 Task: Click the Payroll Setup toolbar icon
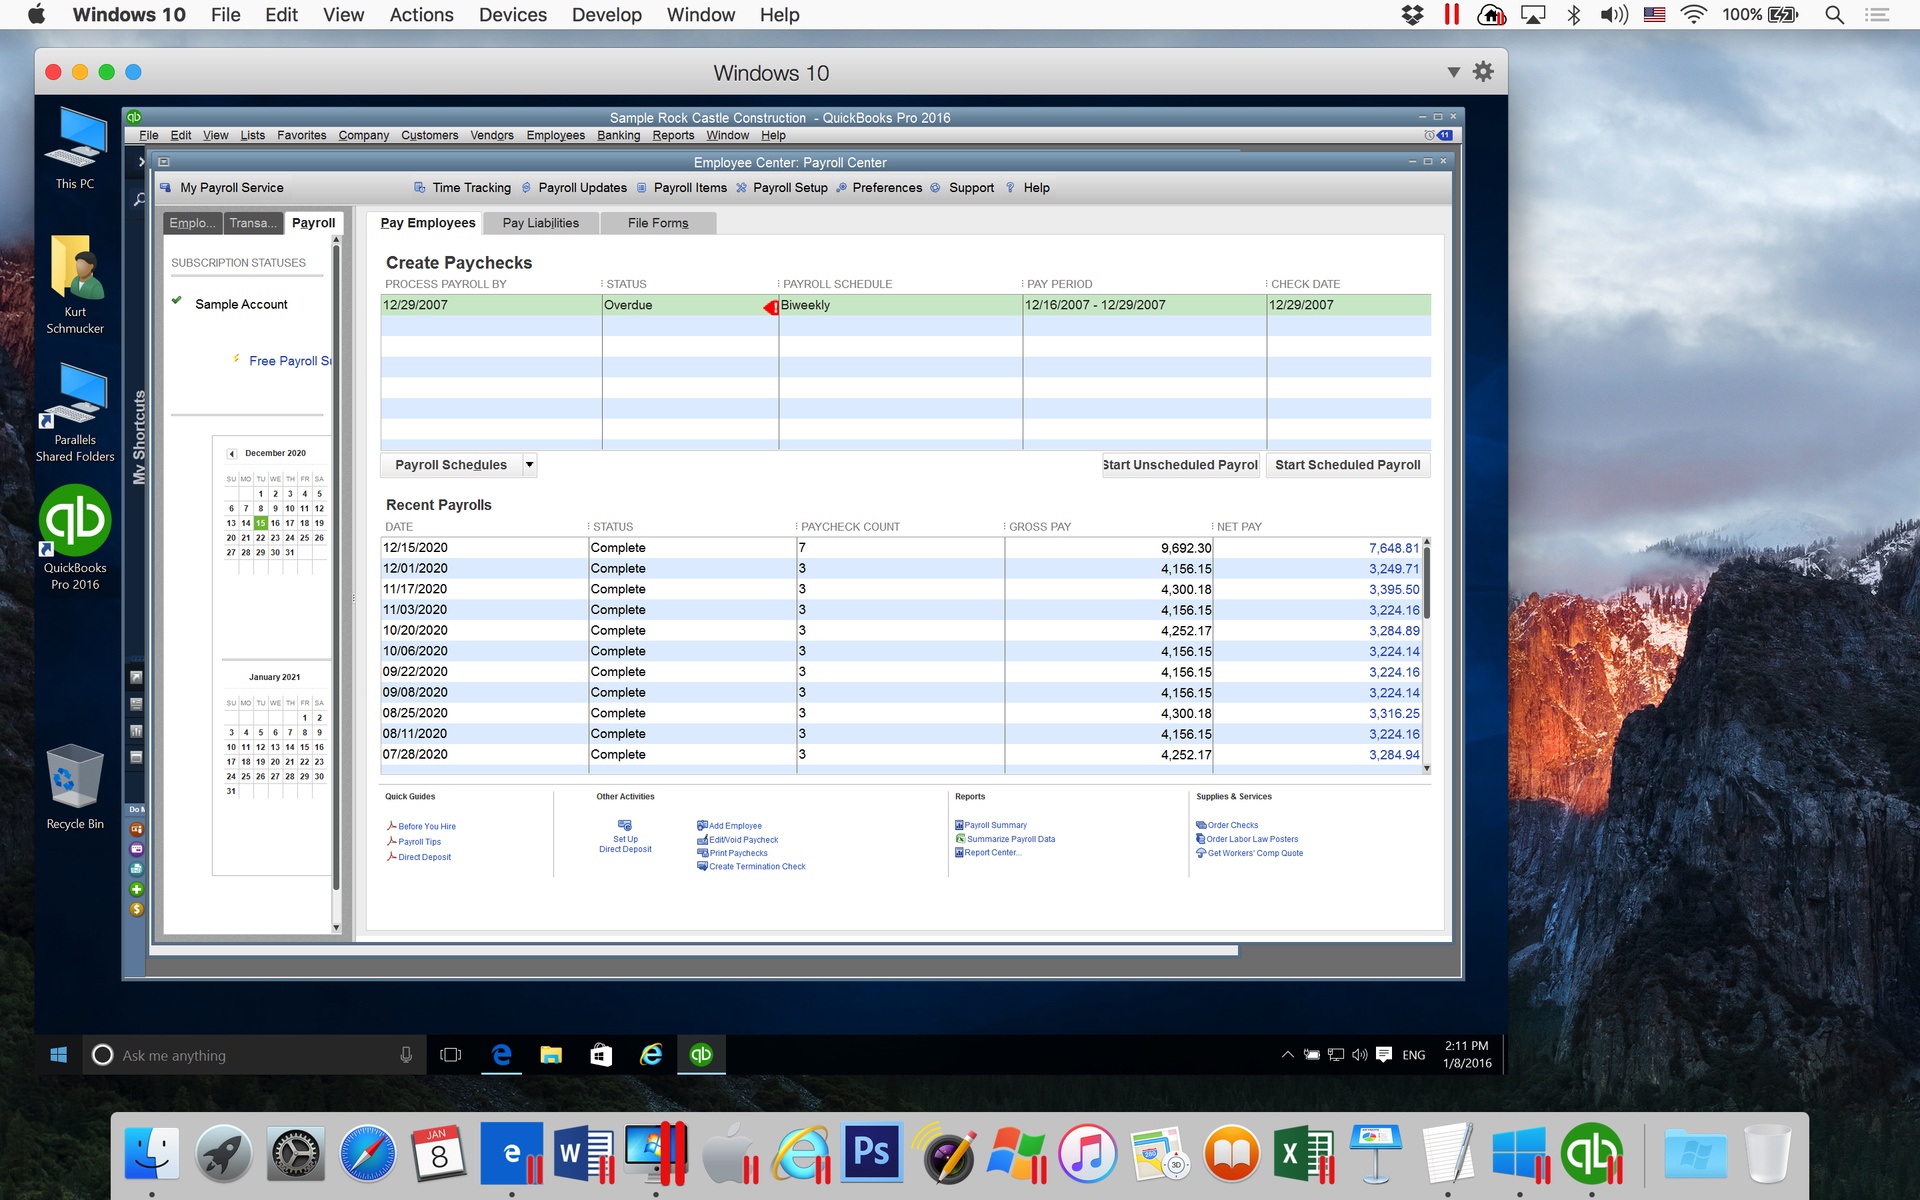click(x=741, y=187)
